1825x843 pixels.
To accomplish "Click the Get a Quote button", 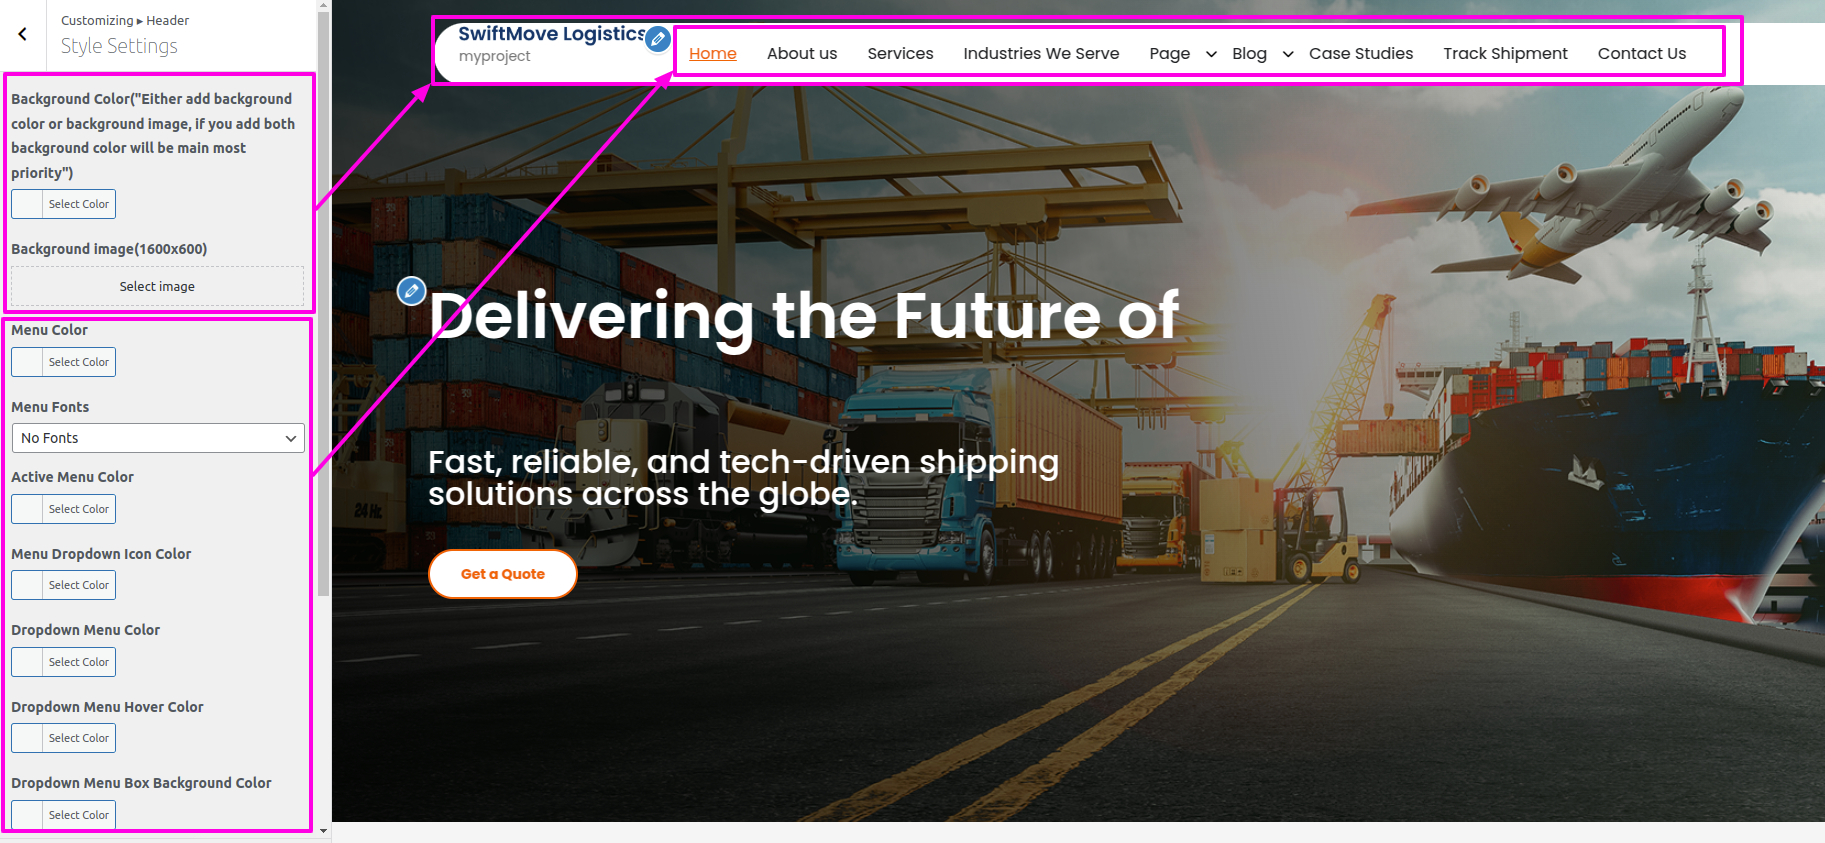I will point(503,574).
